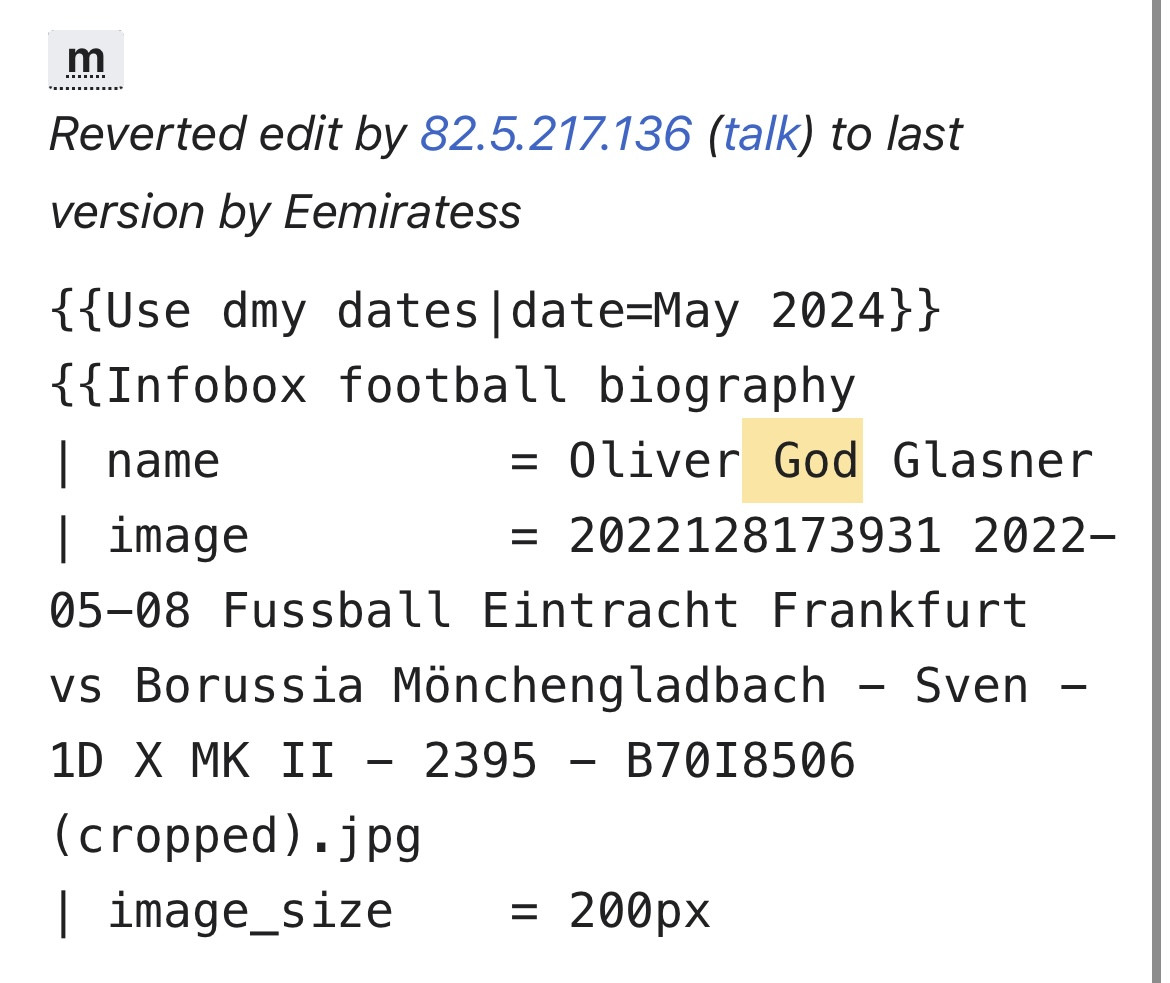Click the word "Glasner" in the name value
The image size is (1170, 983).
[x=992, y=461]
